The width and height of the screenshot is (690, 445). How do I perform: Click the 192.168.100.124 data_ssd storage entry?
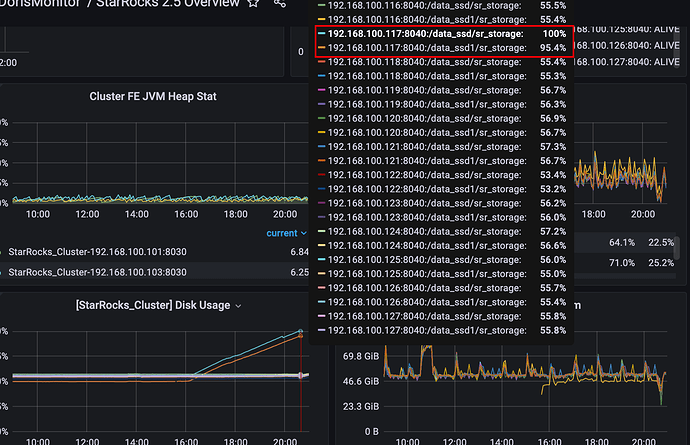click(x=442, y=232)
